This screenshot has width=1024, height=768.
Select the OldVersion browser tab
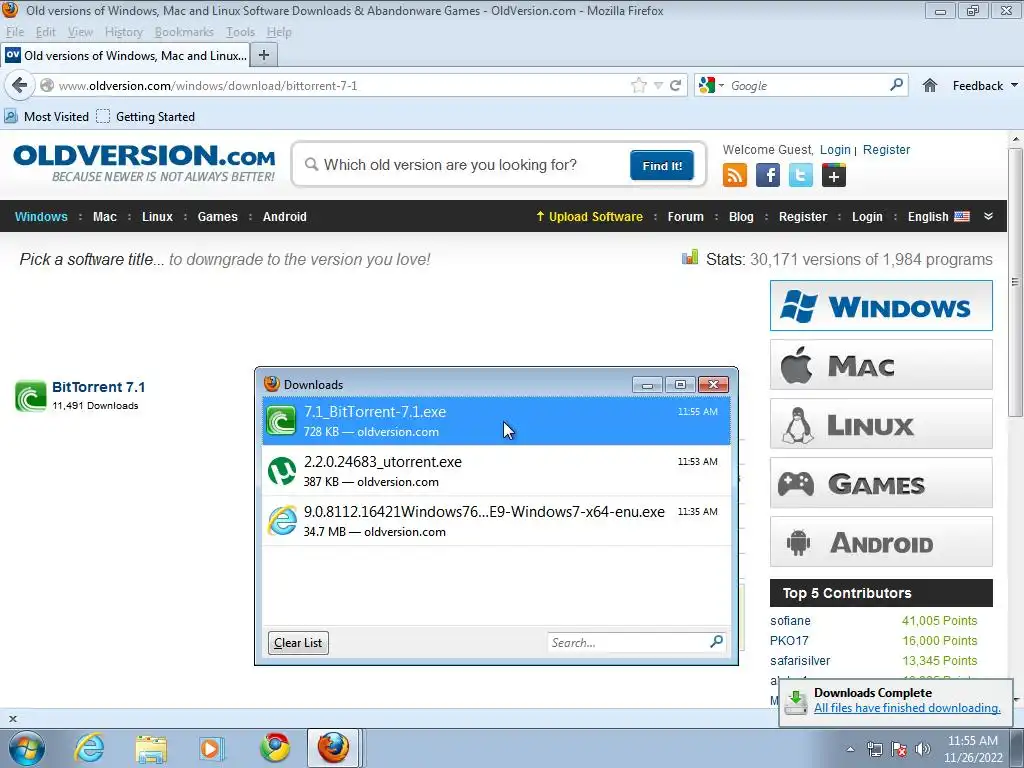pyautogui.click(x=125, y=56)
